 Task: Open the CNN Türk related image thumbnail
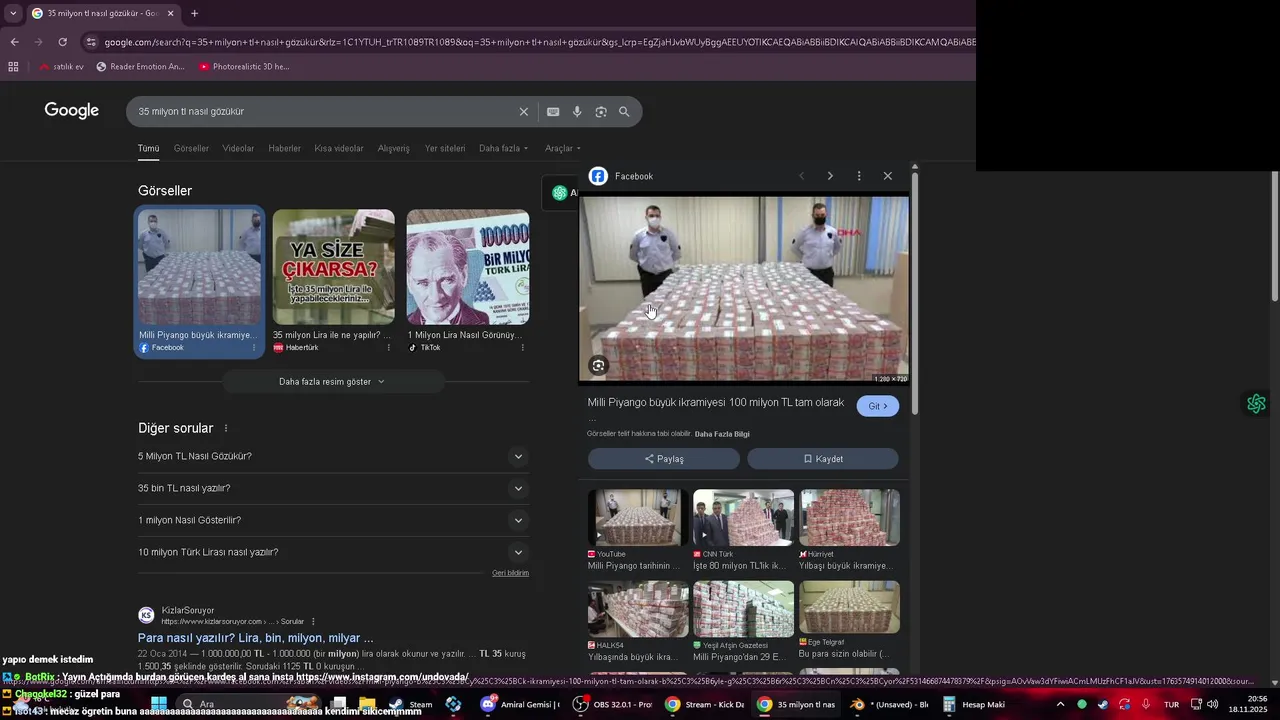click(x=743, y=517)
